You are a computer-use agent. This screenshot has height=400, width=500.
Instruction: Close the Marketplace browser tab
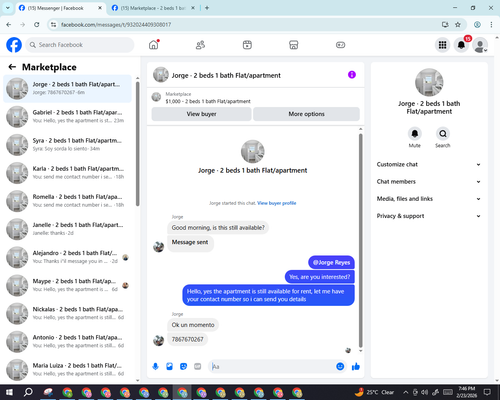pos(193,8)
